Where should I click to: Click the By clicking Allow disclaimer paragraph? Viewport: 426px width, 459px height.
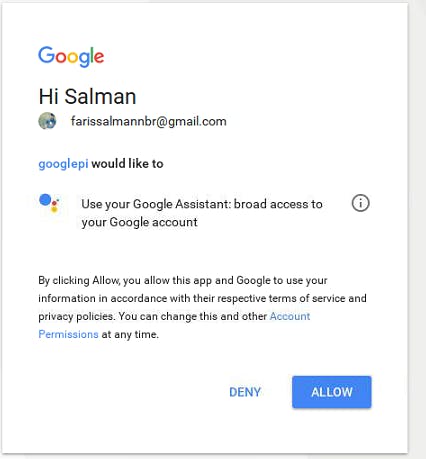202,307
